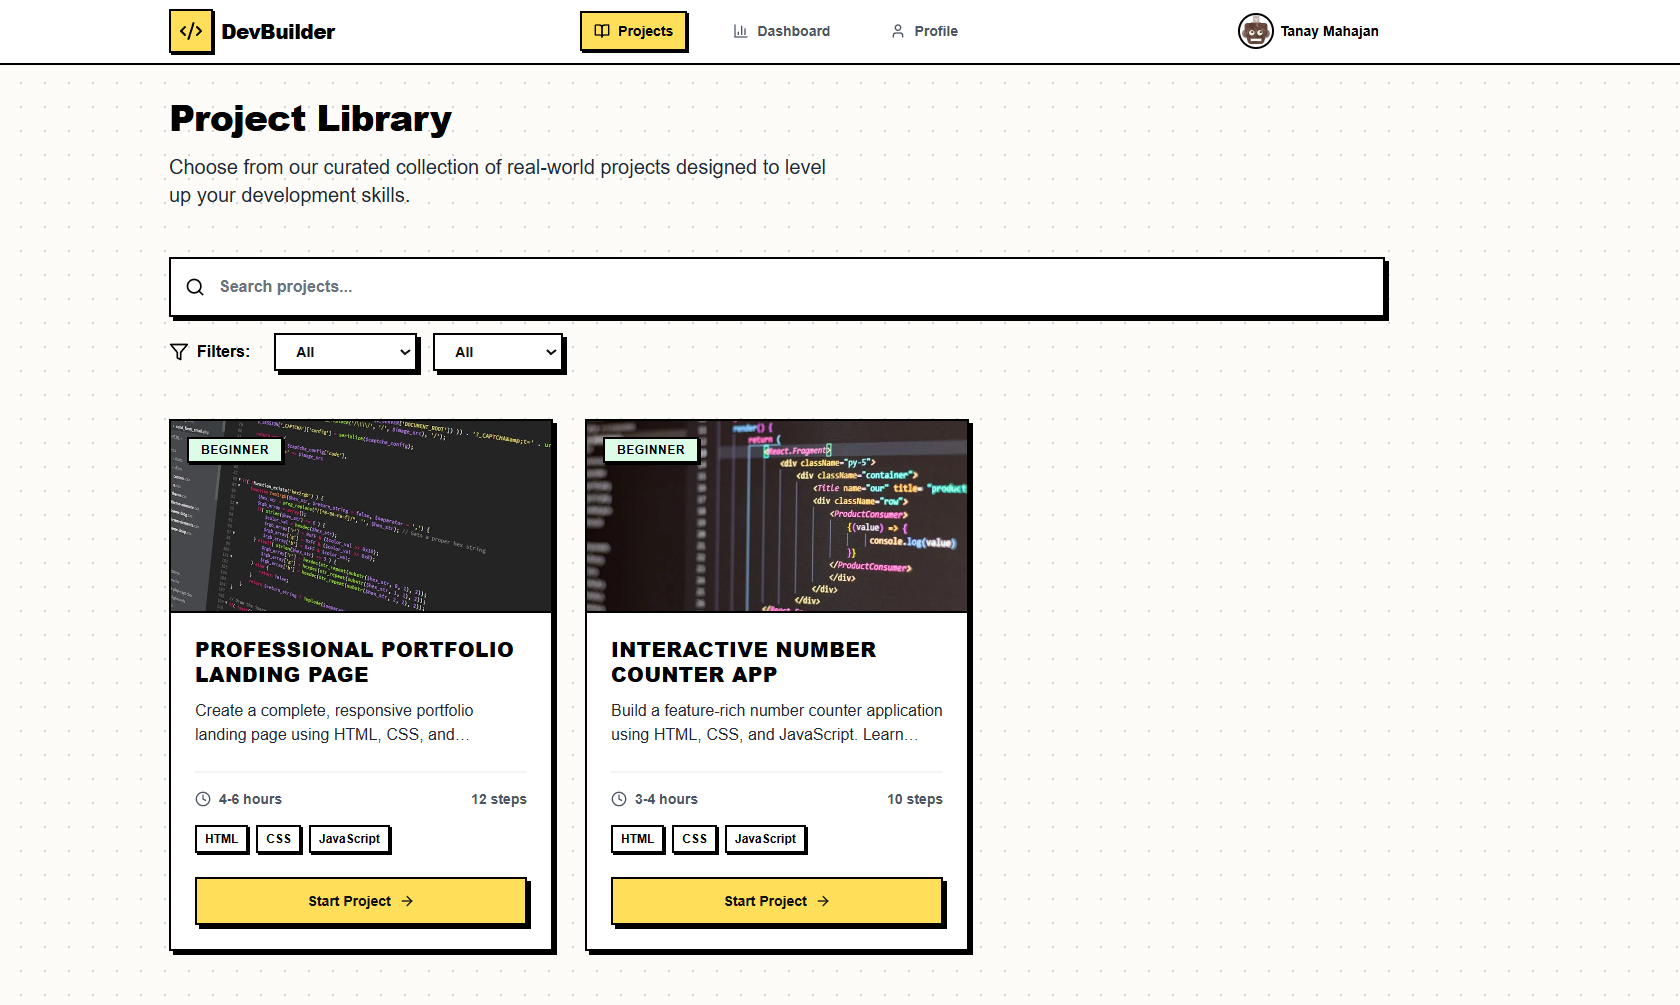Click the Tanay Mahajan user name
This screenshot has height=1005, width=1680.
(x=1329, y=31)
